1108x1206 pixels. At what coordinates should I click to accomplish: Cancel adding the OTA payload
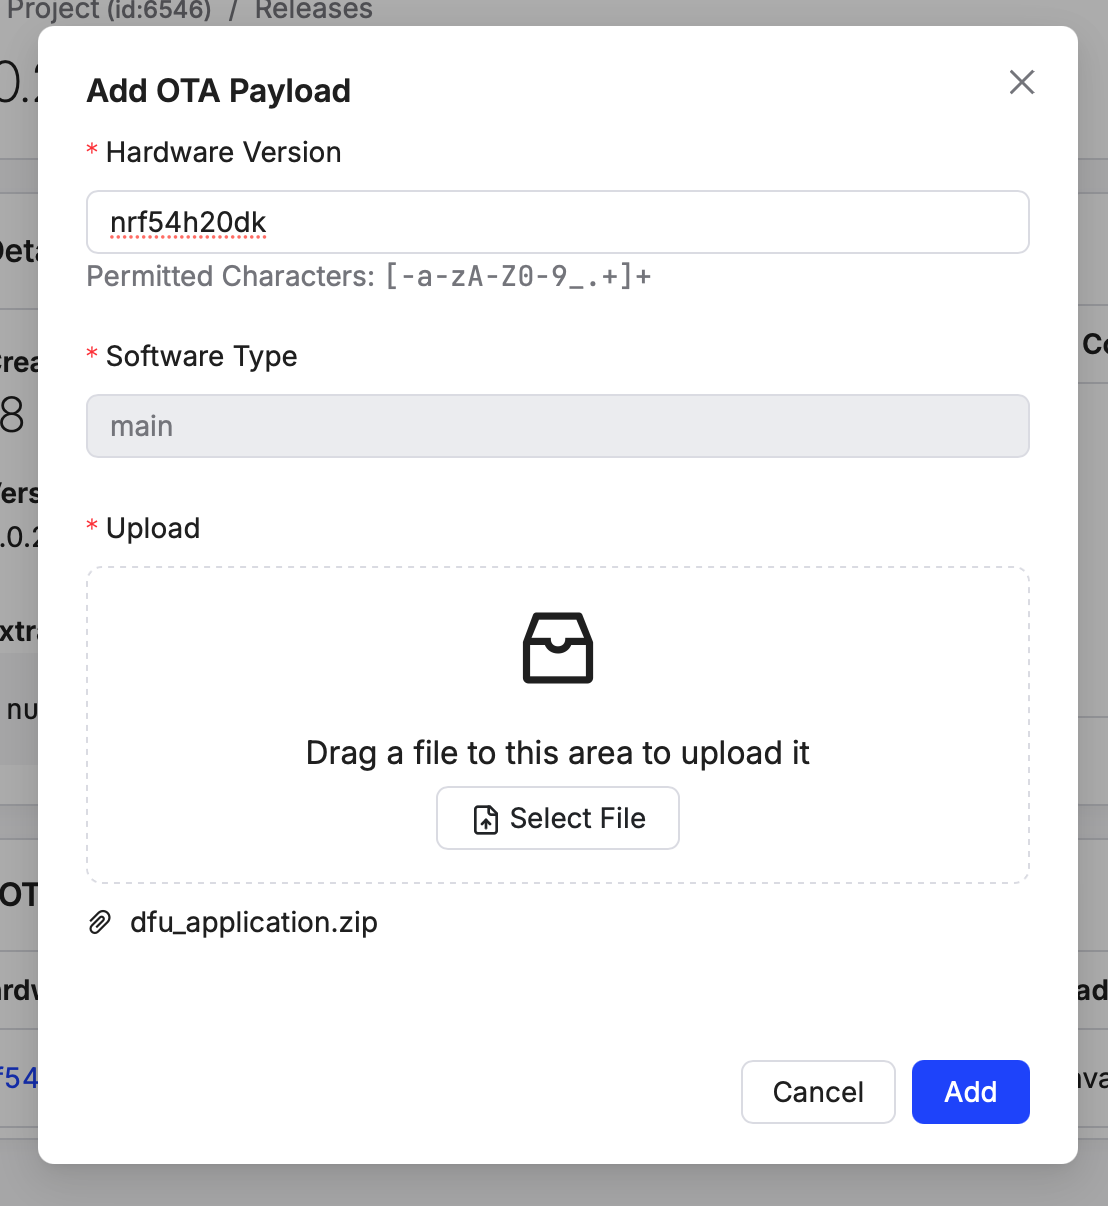(x=817, y=1092)
